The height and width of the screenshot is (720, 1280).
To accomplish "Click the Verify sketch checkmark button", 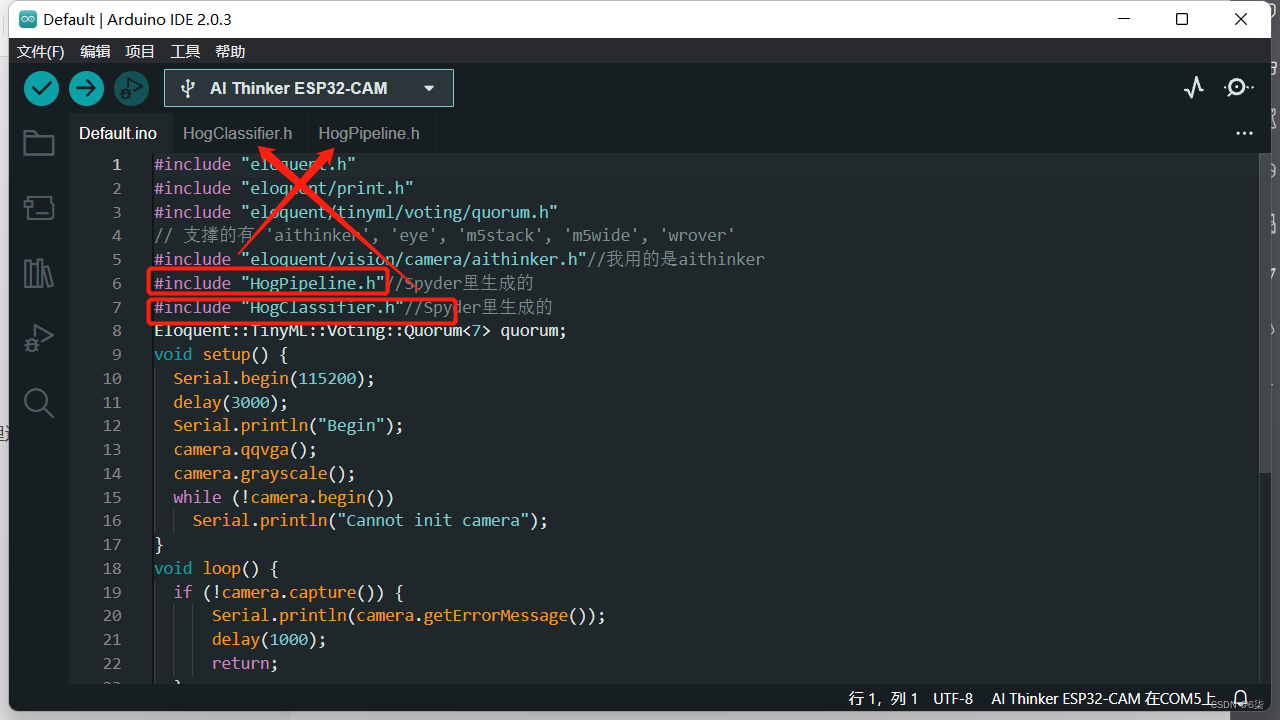I will (41, 88).
